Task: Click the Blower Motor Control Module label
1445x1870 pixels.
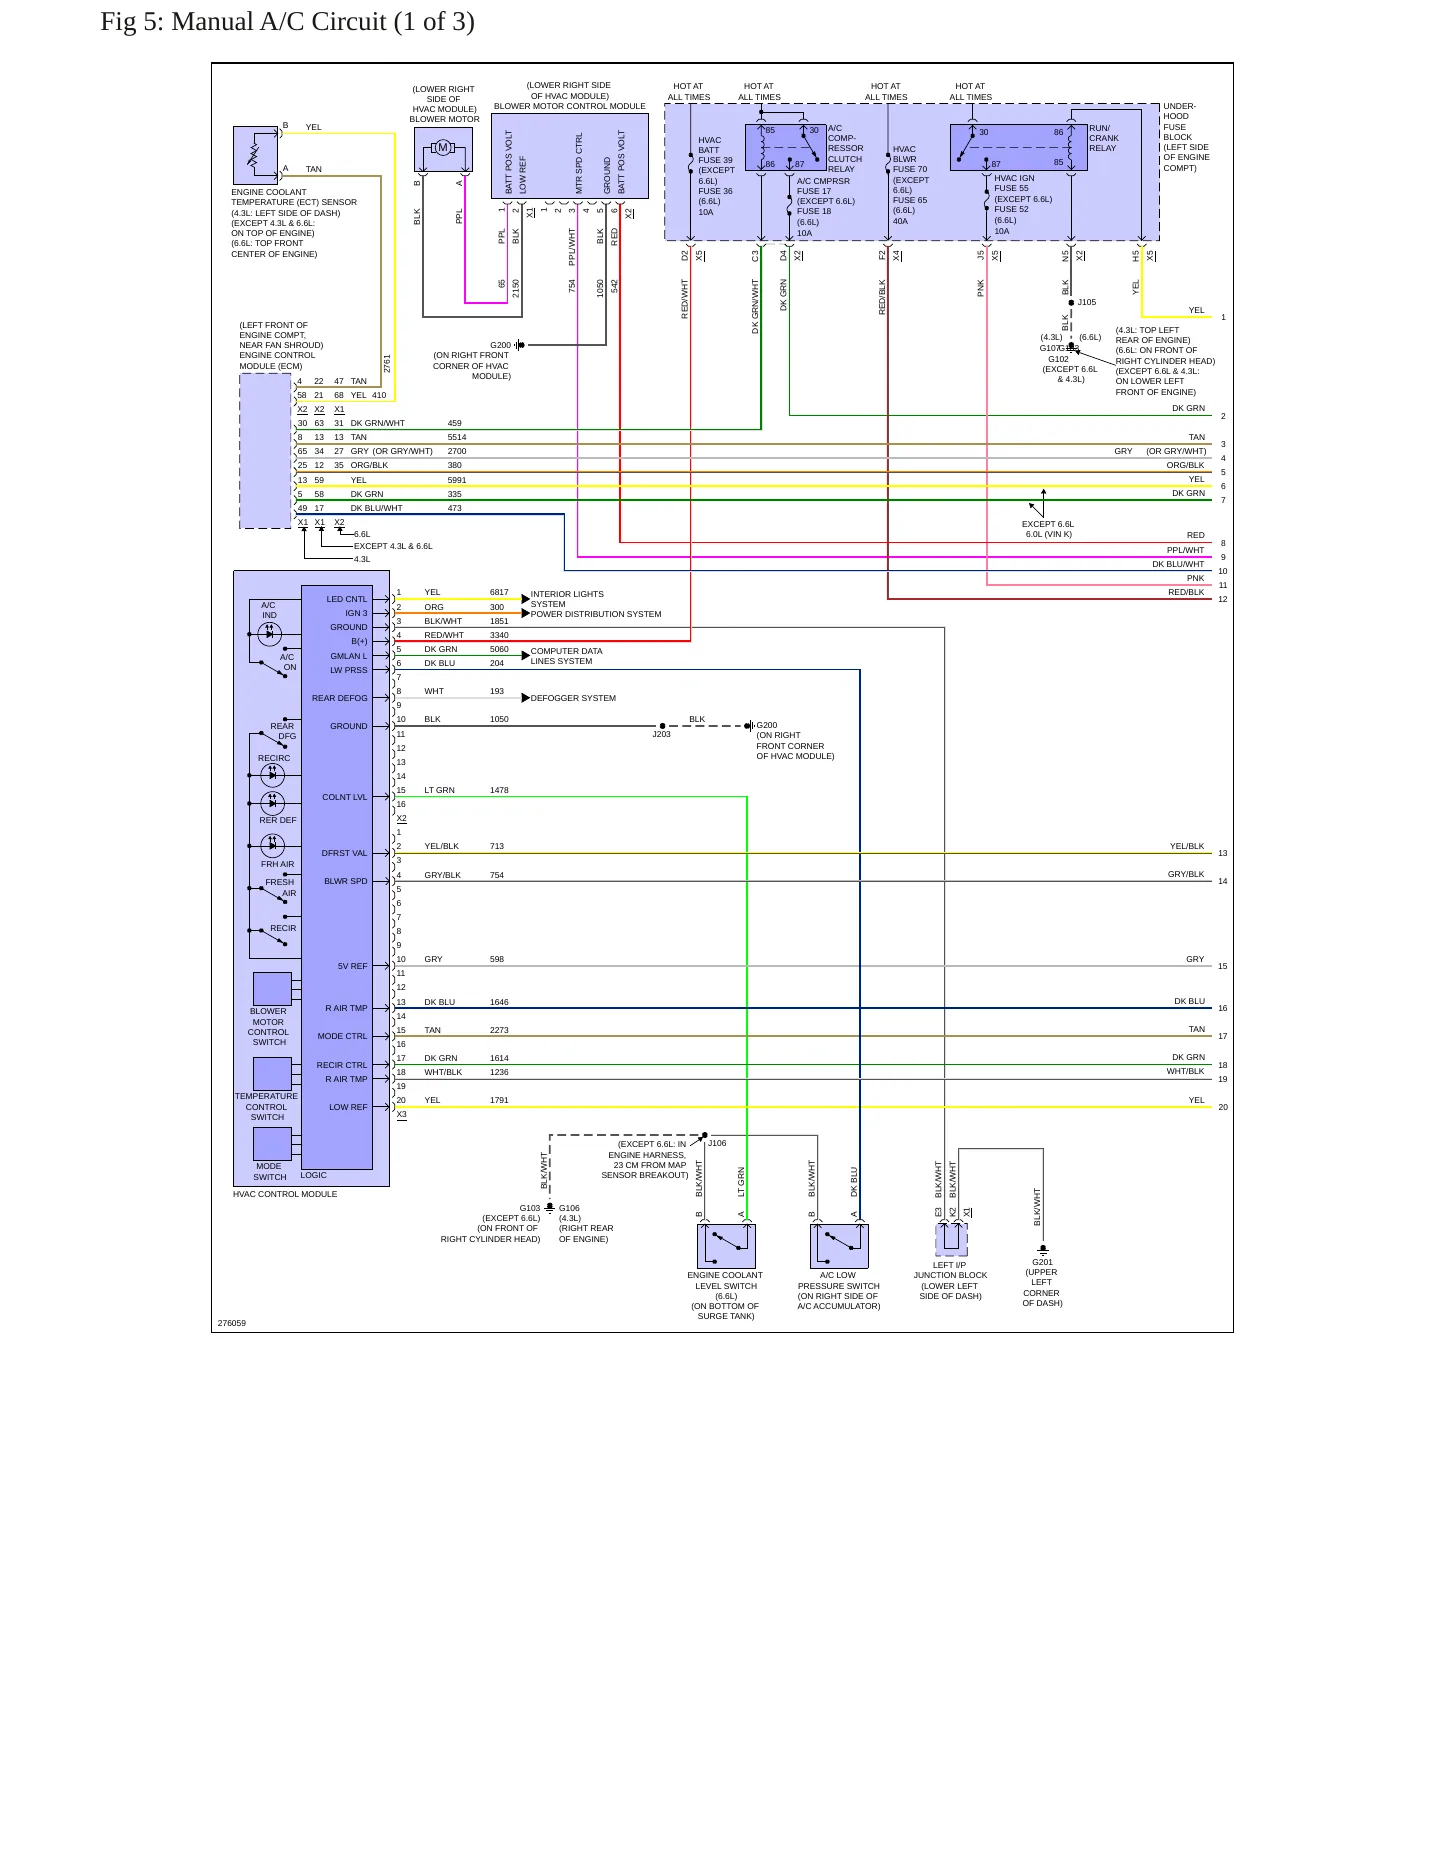Action: [x=570, y=106]
